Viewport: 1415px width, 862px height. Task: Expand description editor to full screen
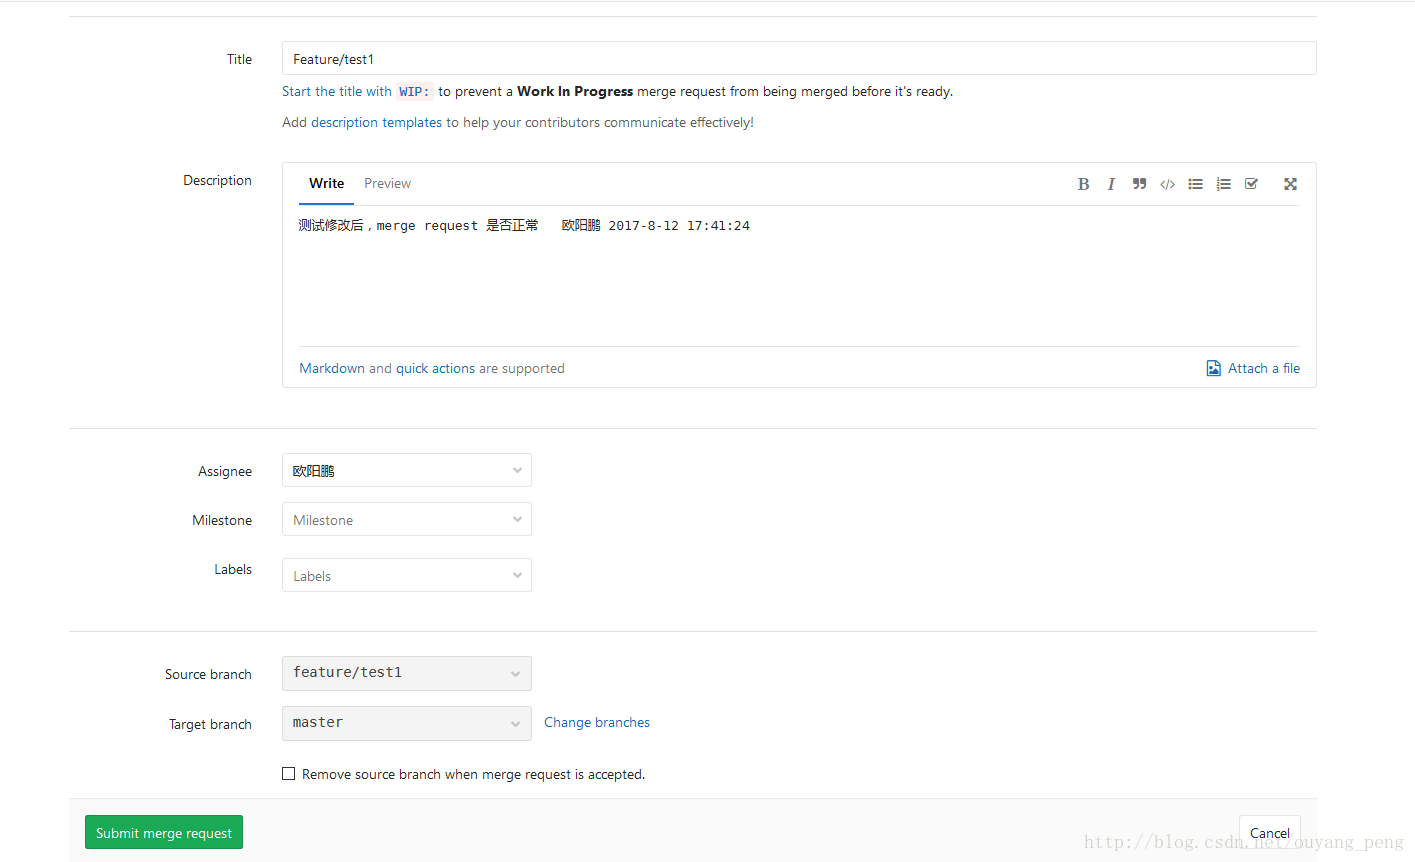coord(1290,184)
